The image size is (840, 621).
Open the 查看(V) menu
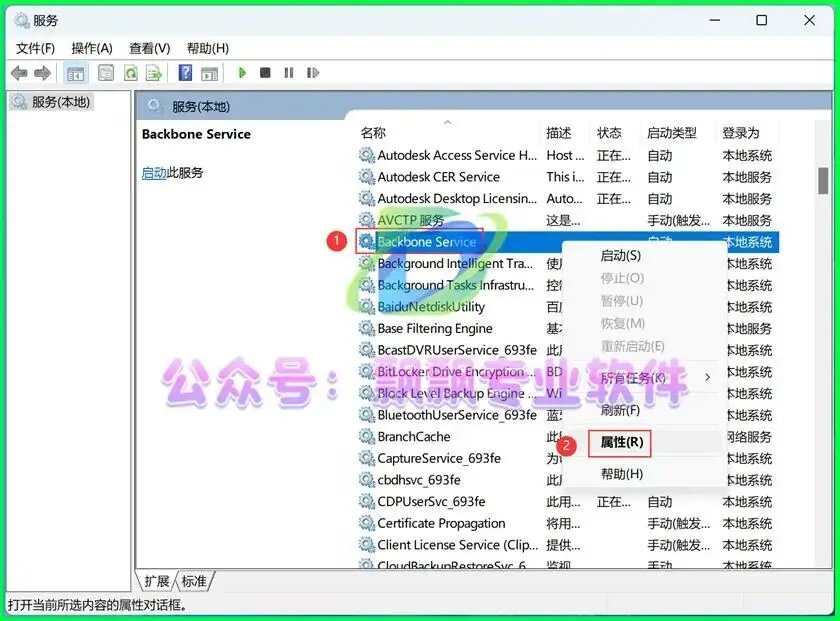coord(149,48)
